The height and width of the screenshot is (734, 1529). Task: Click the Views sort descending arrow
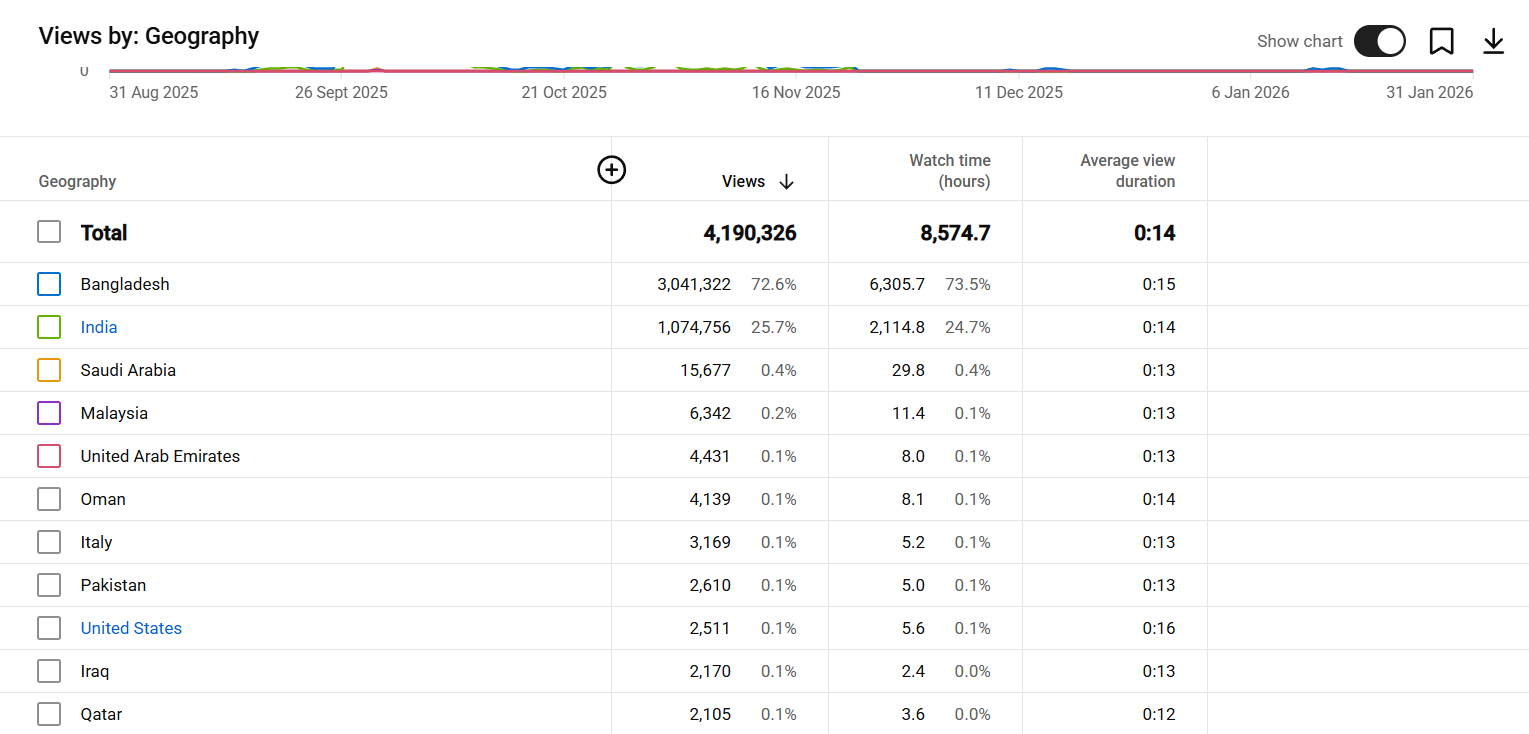point(786,181)
